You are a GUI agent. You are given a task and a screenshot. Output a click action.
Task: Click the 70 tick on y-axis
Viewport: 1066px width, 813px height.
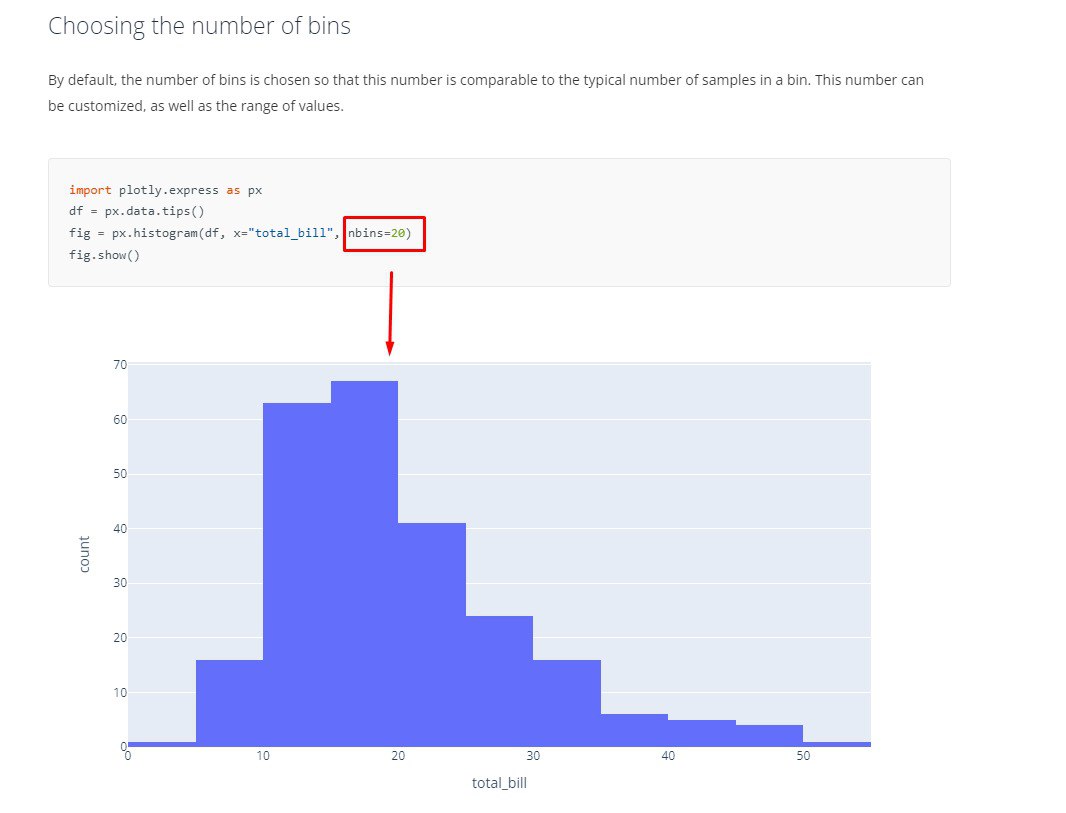pos(120,365)
